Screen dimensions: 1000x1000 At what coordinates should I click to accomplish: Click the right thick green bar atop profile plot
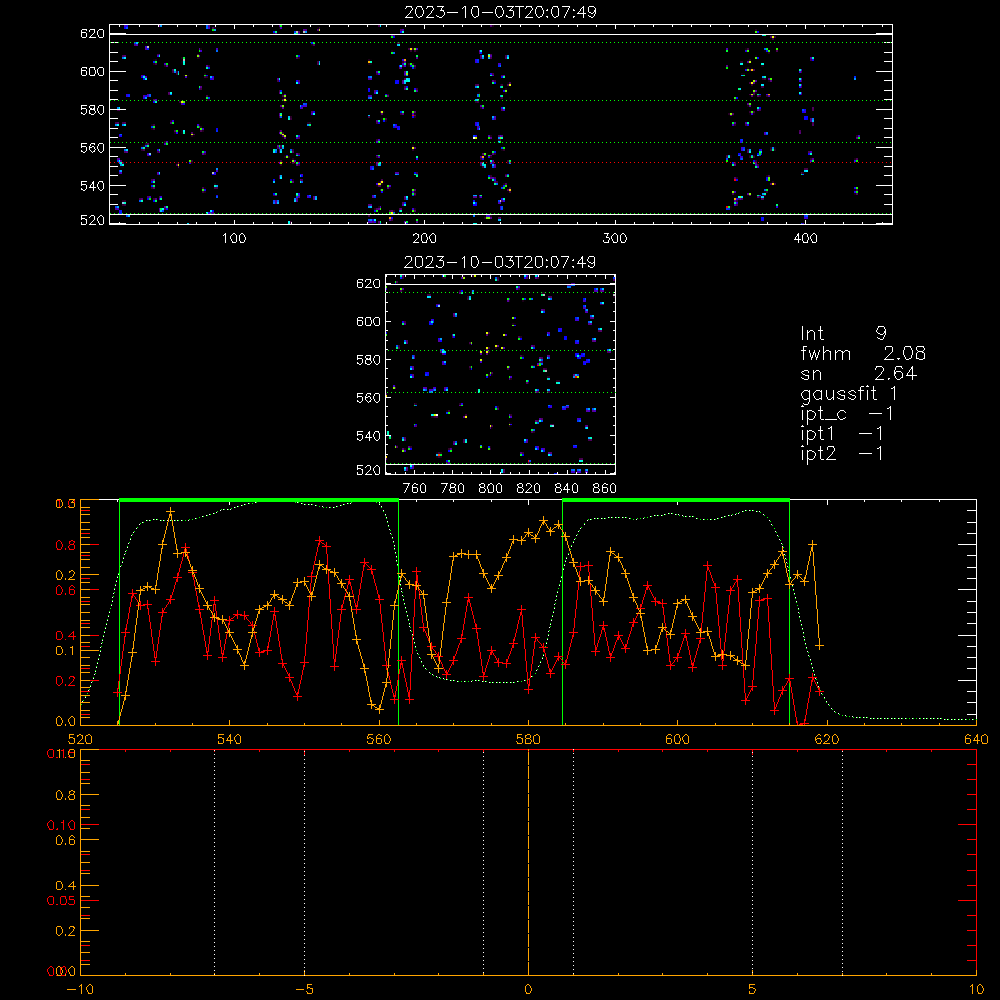[x=676, y=500]
